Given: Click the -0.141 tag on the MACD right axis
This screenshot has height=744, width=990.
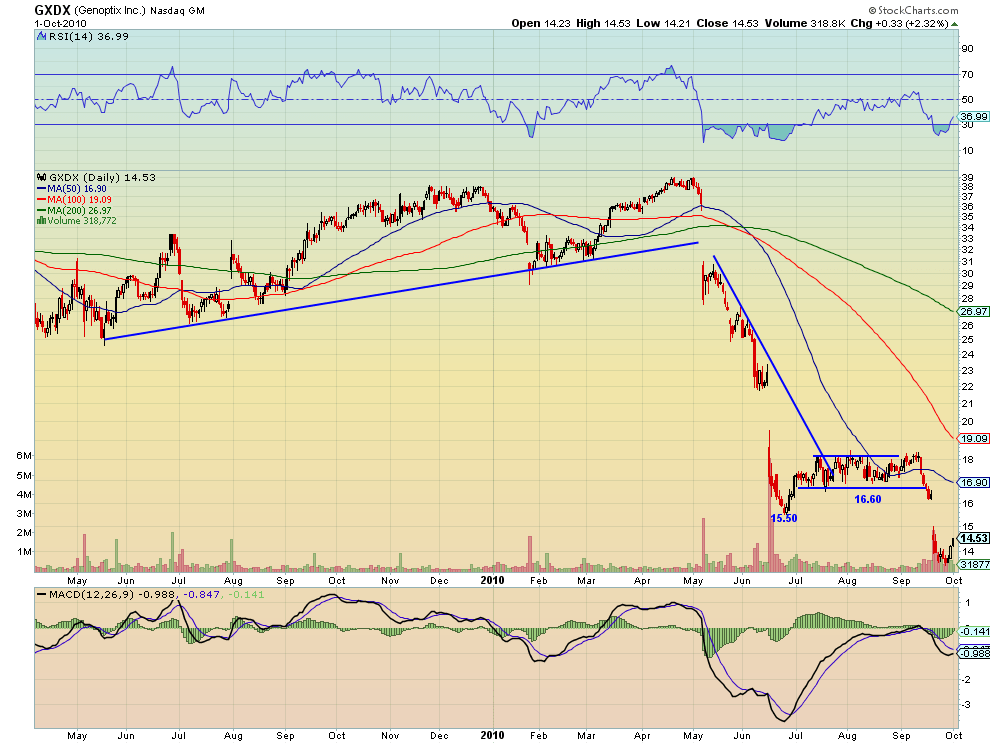Looking at the screenshot, I should pyautogui.click(x=974, y=632).
